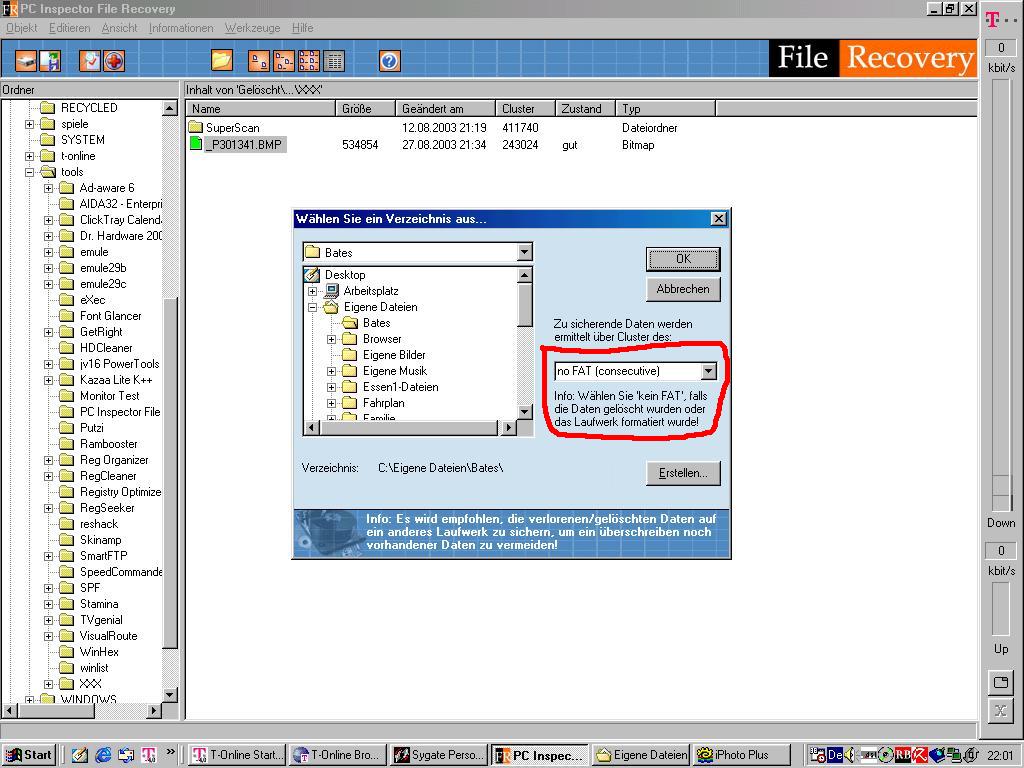Select Eigene Bilder in dialog tree
Screen dimensions: 1024x768
pyautogui.click(x=394, y=355)
